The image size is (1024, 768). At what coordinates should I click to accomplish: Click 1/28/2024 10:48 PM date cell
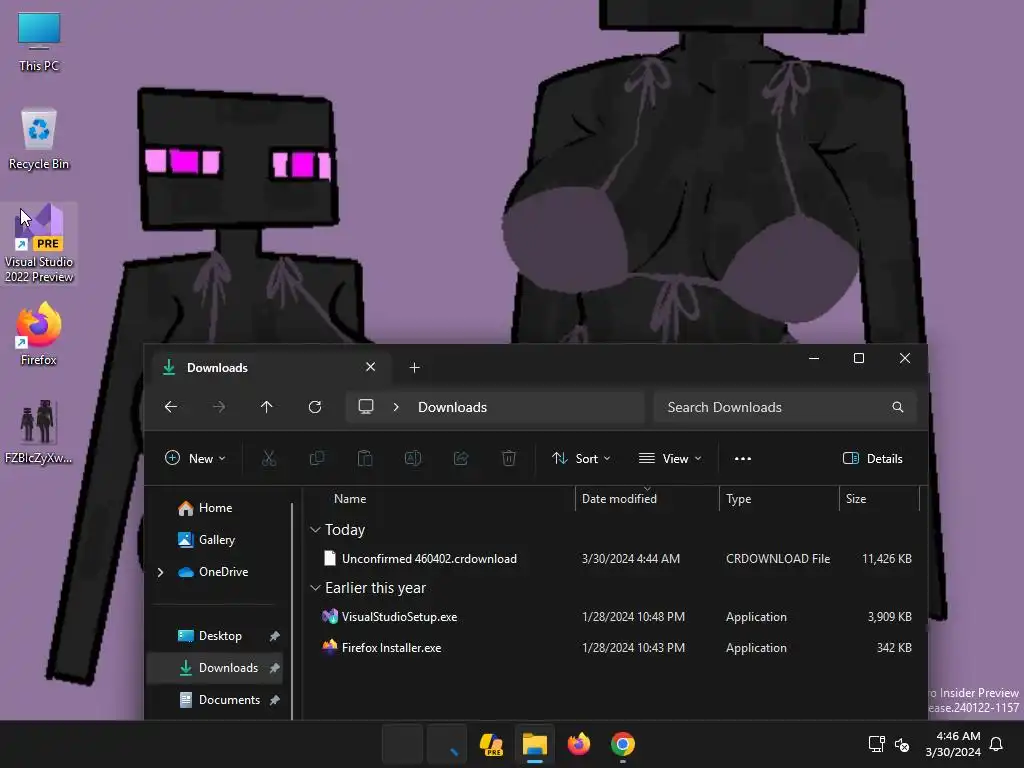[633, 616]
